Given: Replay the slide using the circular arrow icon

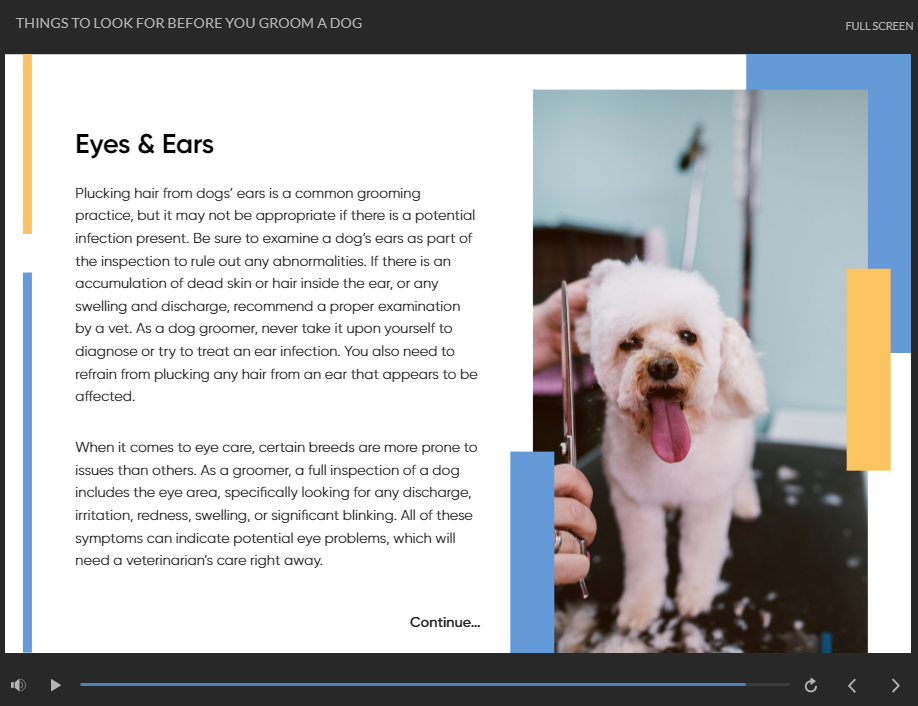Looking at the screenshot, I should coord(811,685).
